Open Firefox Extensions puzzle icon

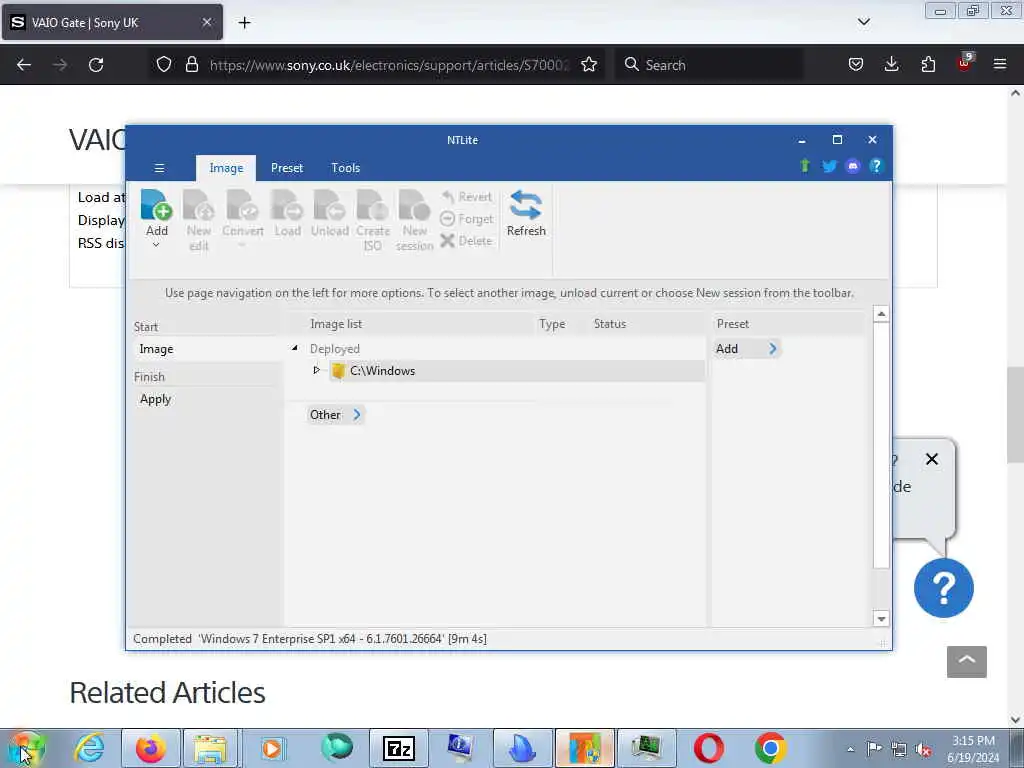coord(928,65)
